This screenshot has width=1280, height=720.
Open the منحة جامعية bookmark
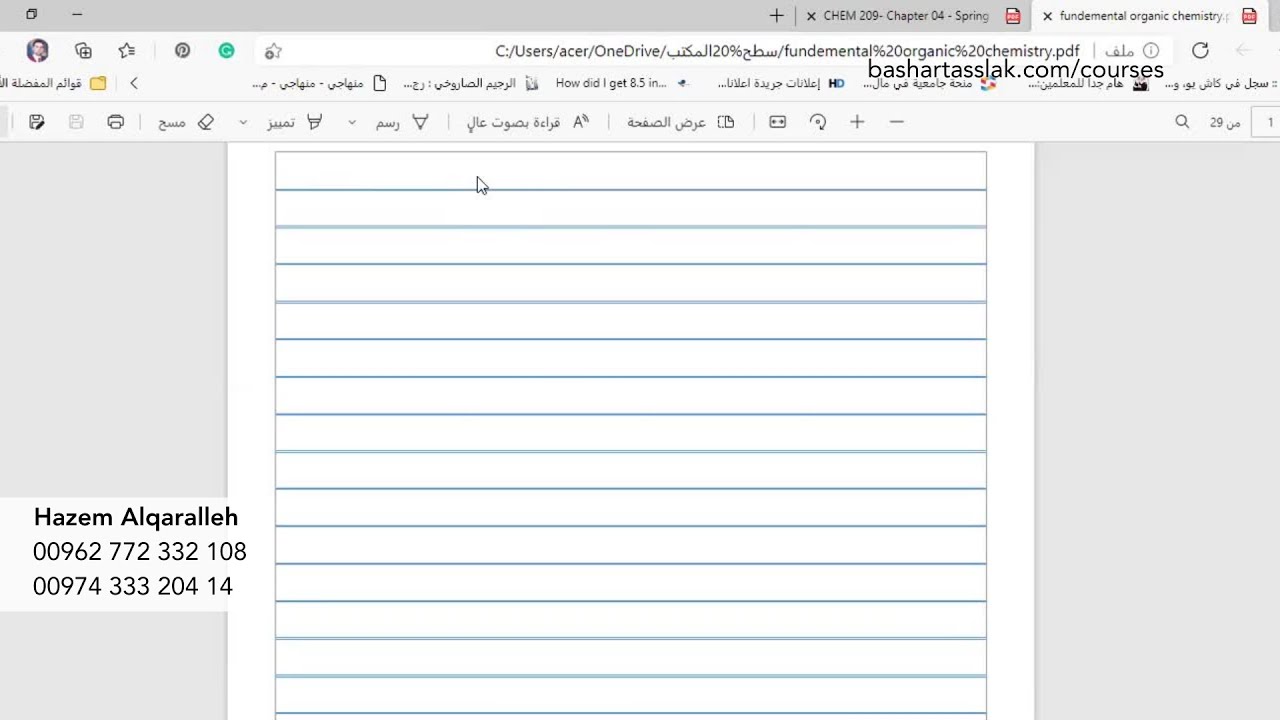tap(929, 83)
